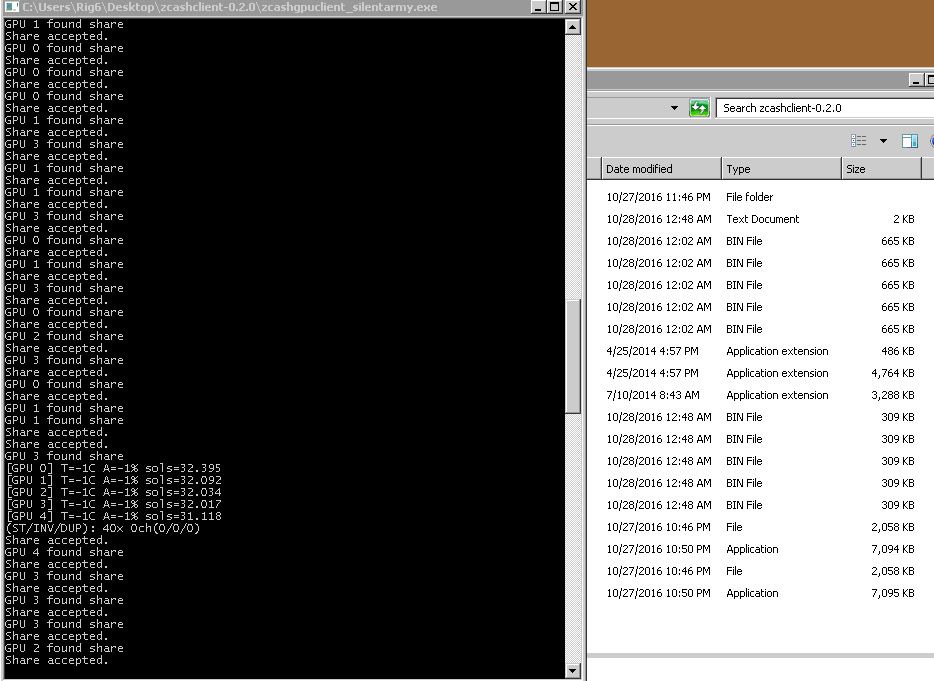Open the address bar history dropdown arrow
The image size is (934, 681).
point(674,108)
